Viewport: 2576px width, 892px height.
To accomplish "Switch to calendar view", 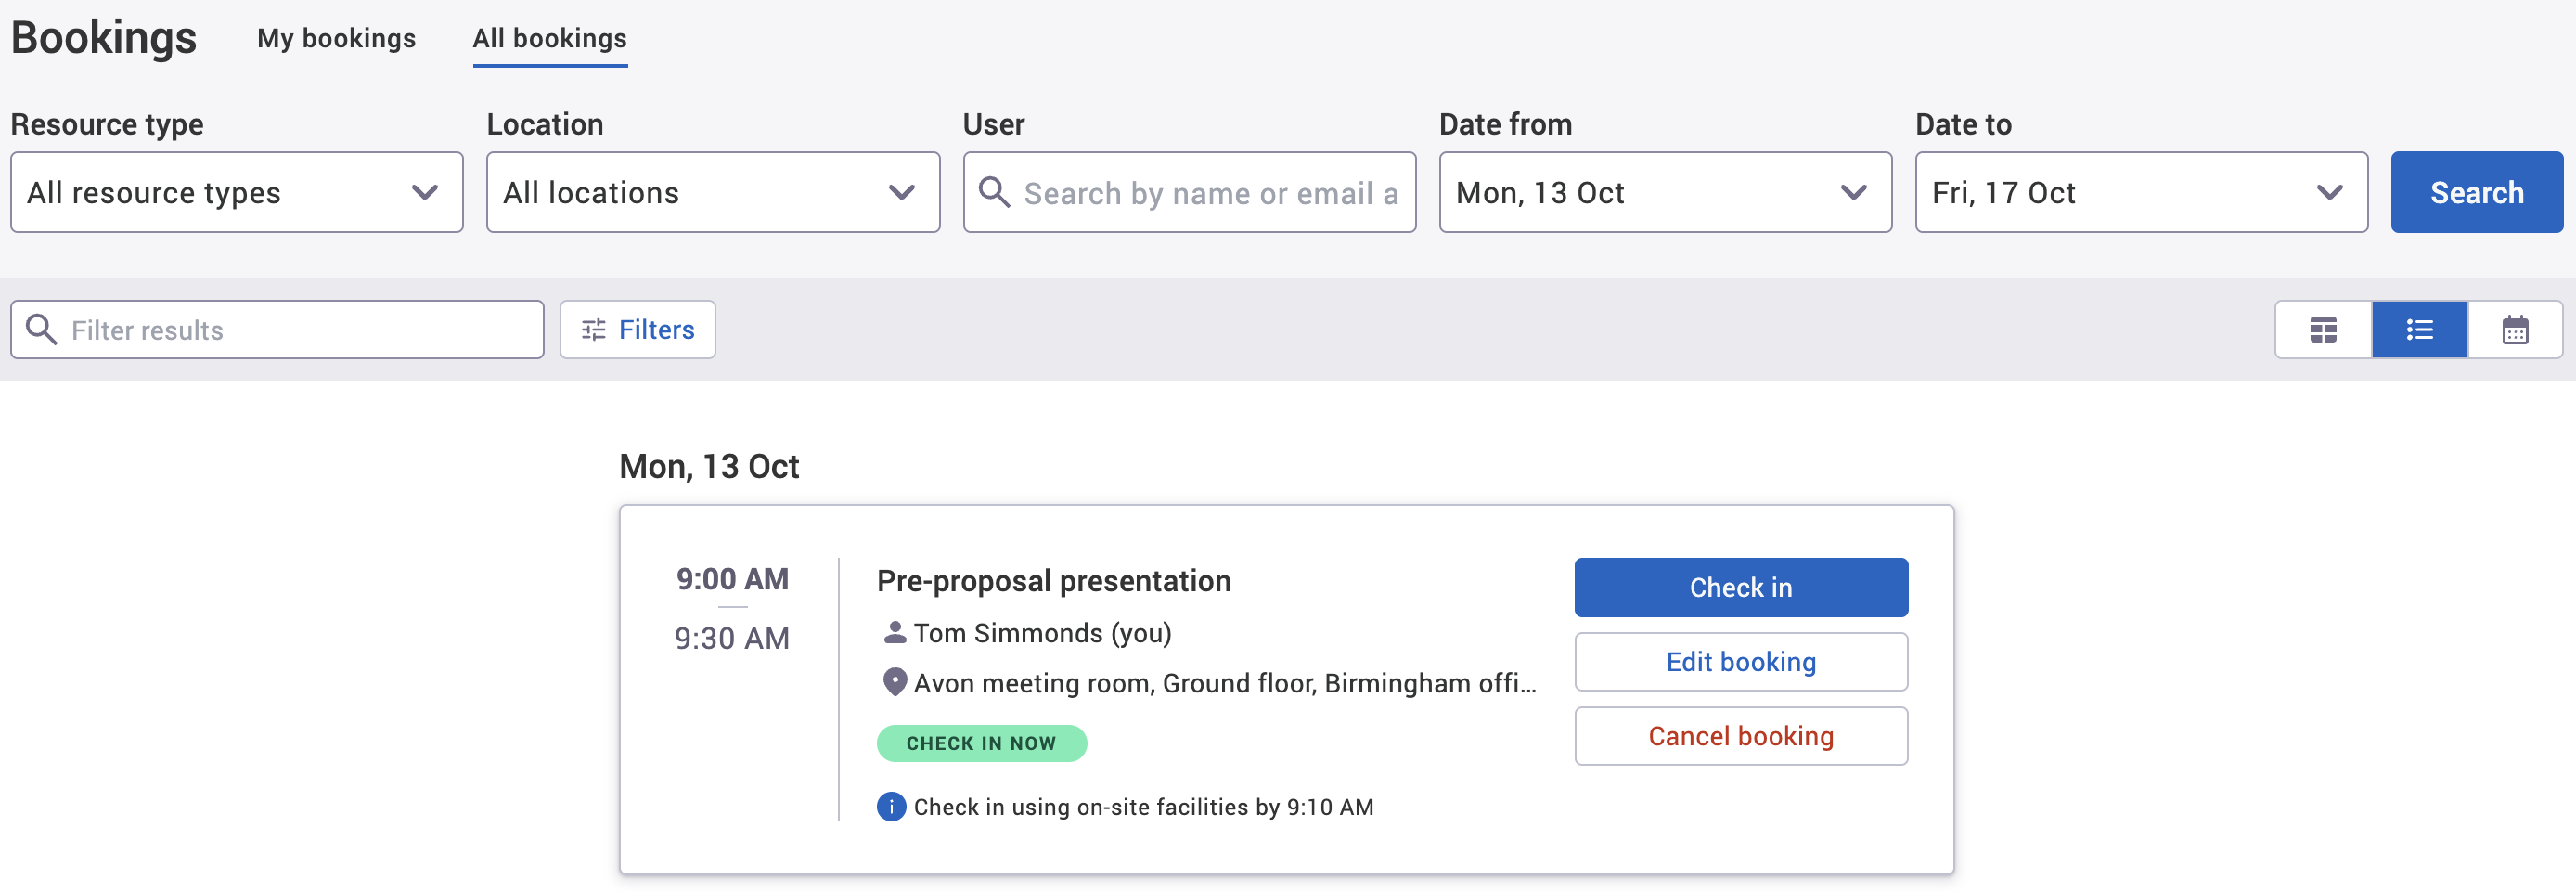I will point(2516,329).
